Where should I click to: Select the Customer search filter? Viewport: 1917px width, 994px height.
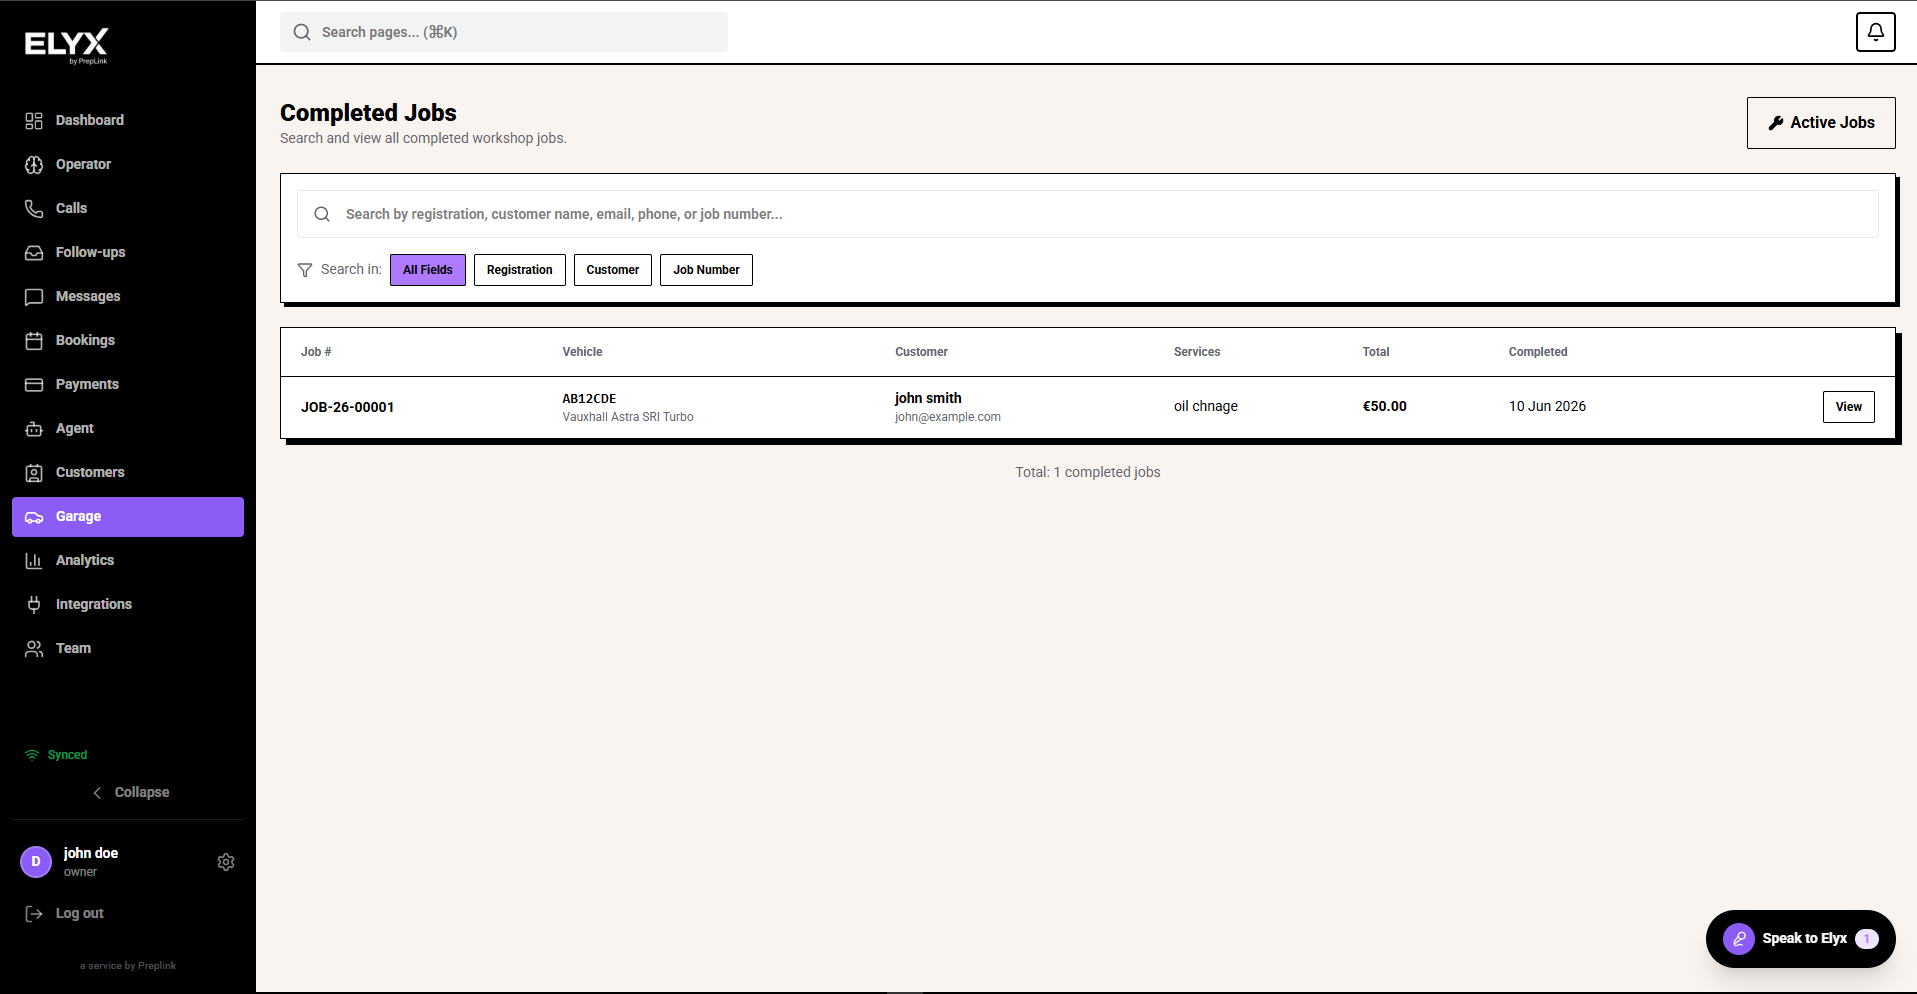pyautogui.click(x=613, y=270)
